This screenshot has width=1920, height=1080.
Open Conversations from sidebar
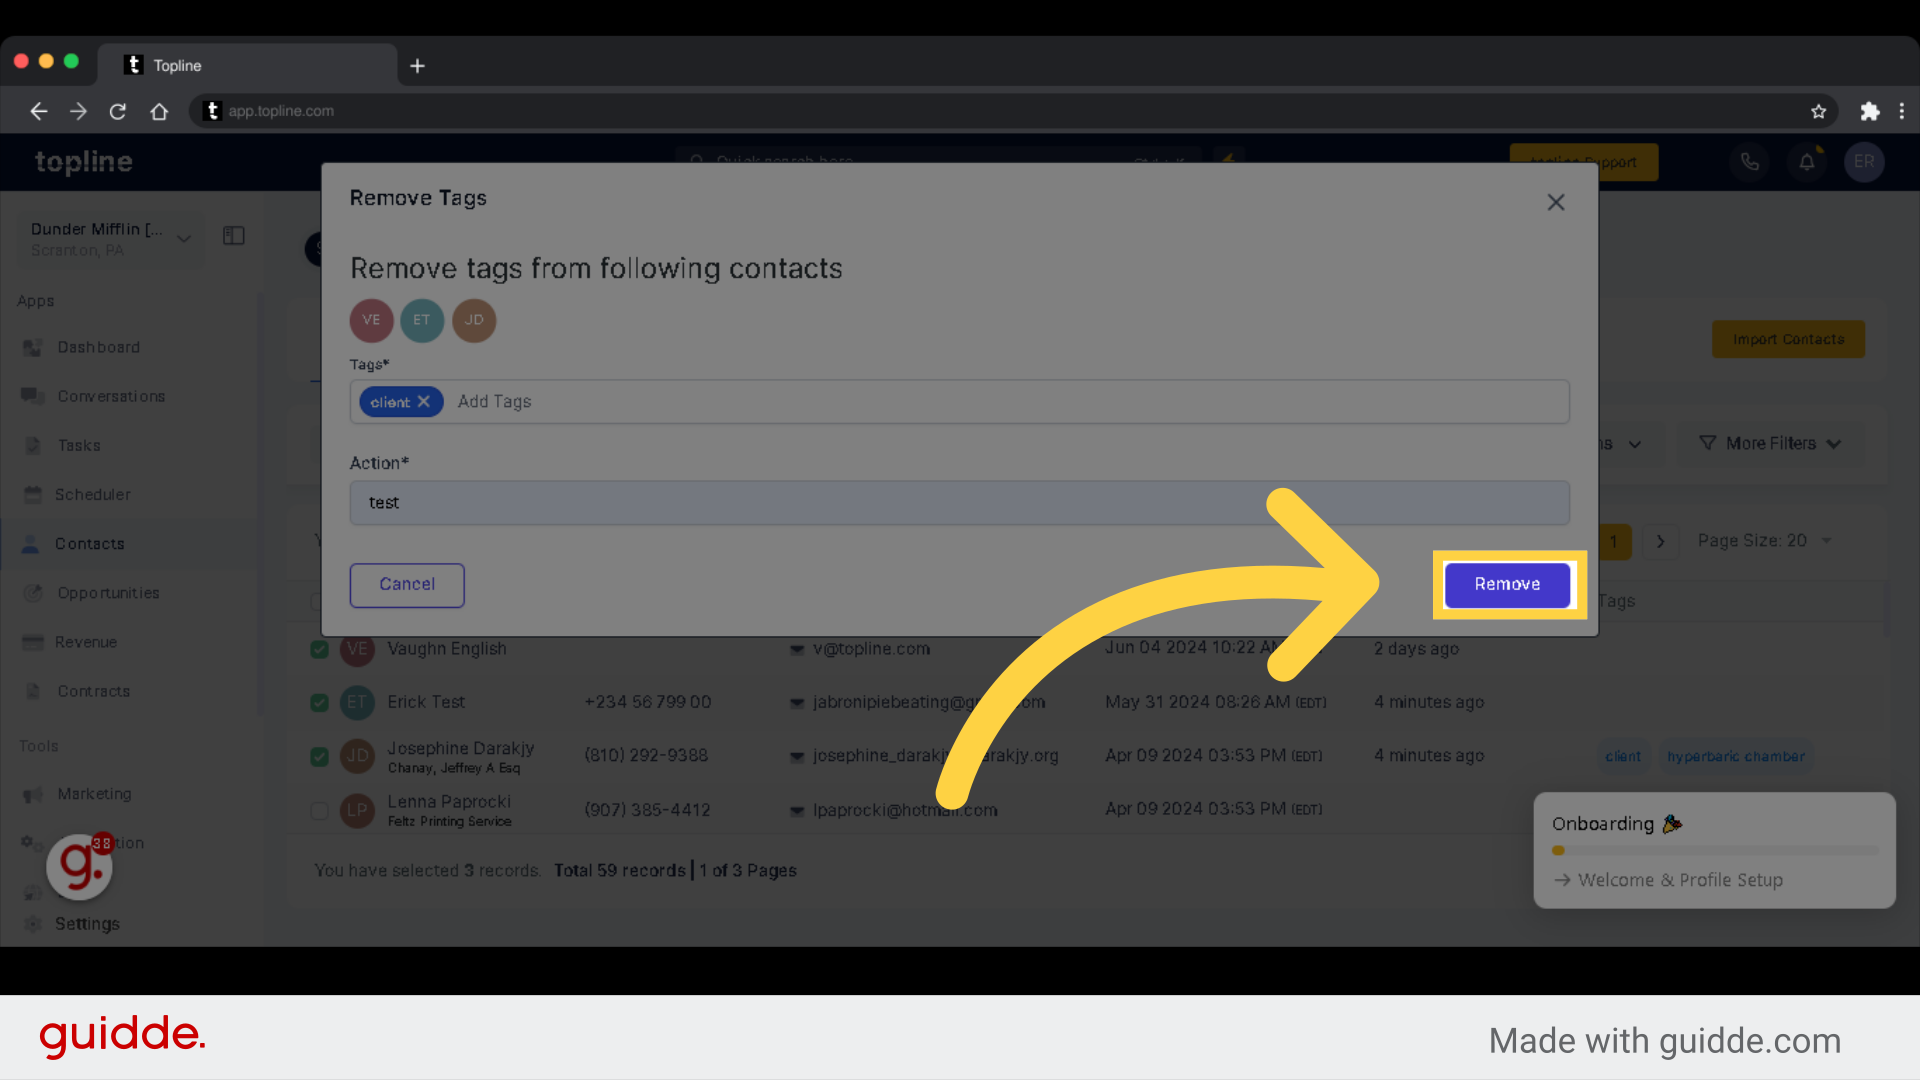112,396
